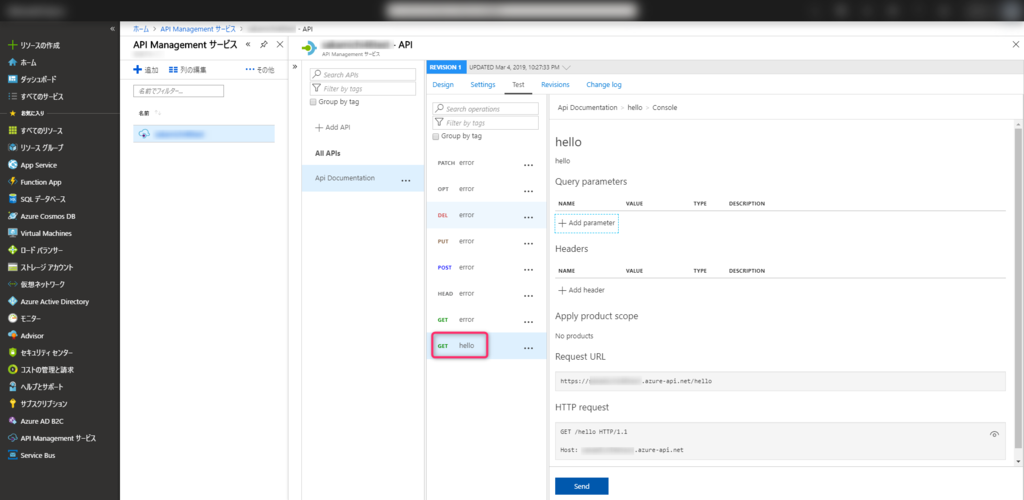This screenshot has width=1024, height=500.
Task: Click Add API
Action: pyautogui.click(x=332, y=128)
